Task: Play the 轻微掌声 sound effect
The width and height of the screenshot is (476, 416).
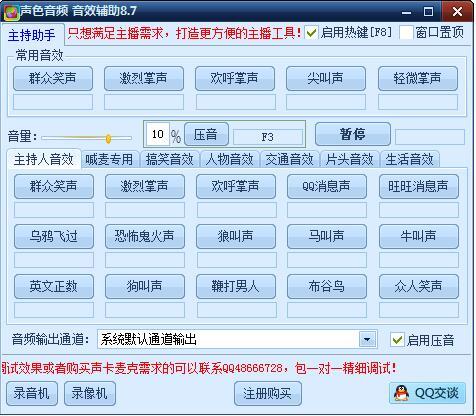Action: point(418,79)
